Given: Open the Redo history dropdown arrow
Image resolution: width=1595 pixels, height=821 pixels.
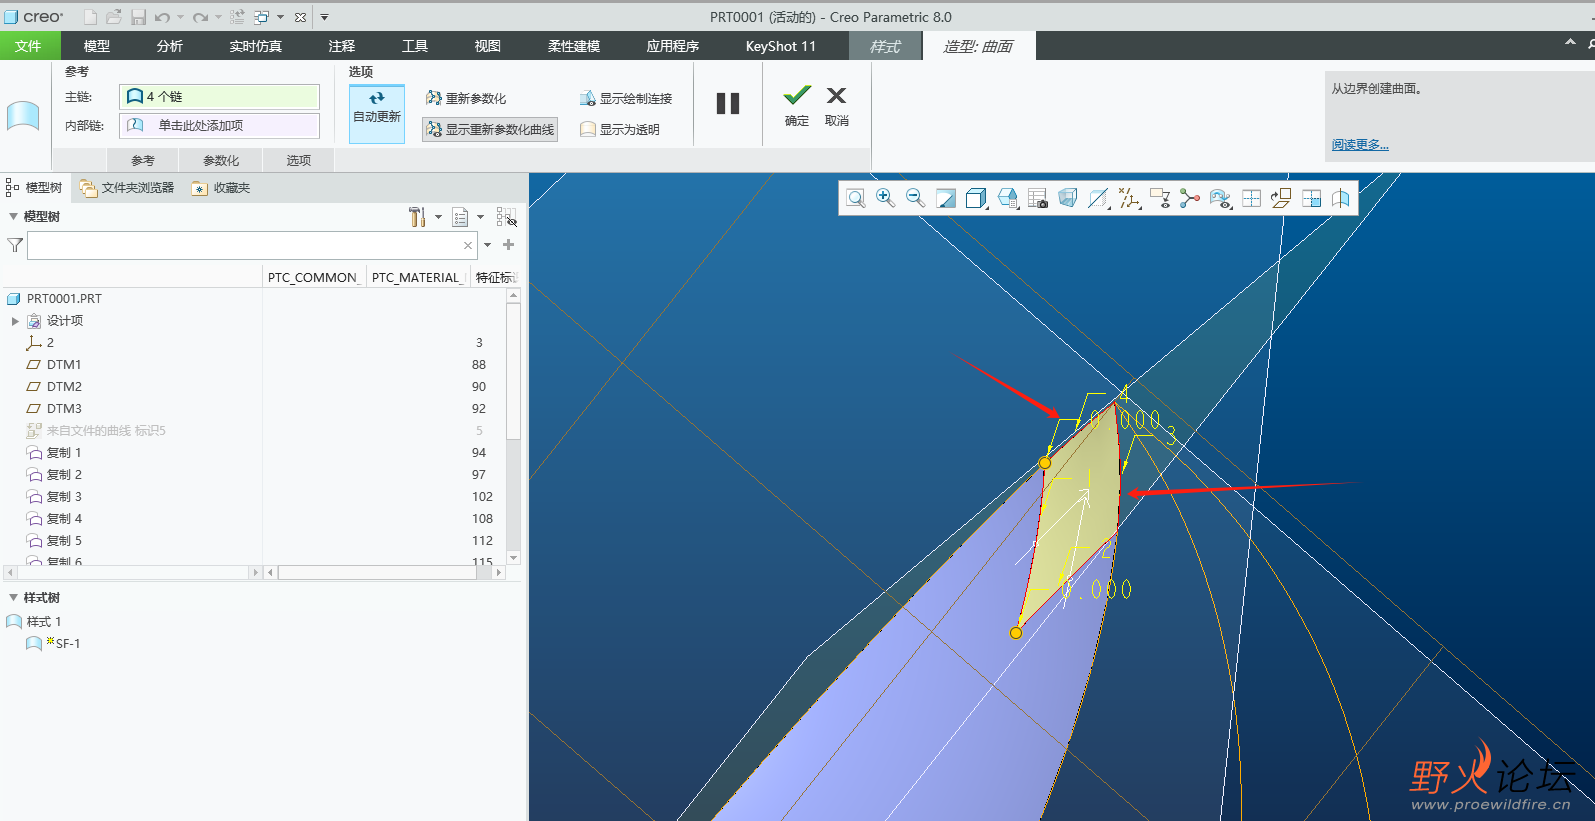Looking at the screenshot, I should pos(218,17).
